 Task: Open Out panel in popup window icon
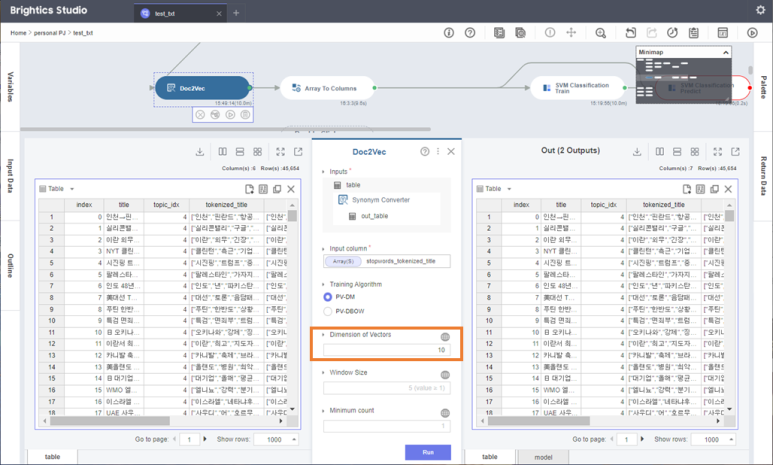pos(736,152)
